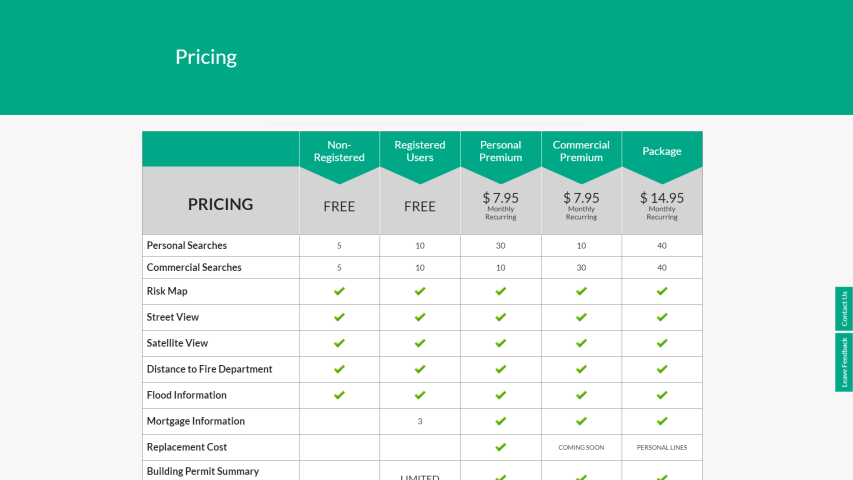Click the $14.95 Package price
853x480 pixels.
pos(662,198)
